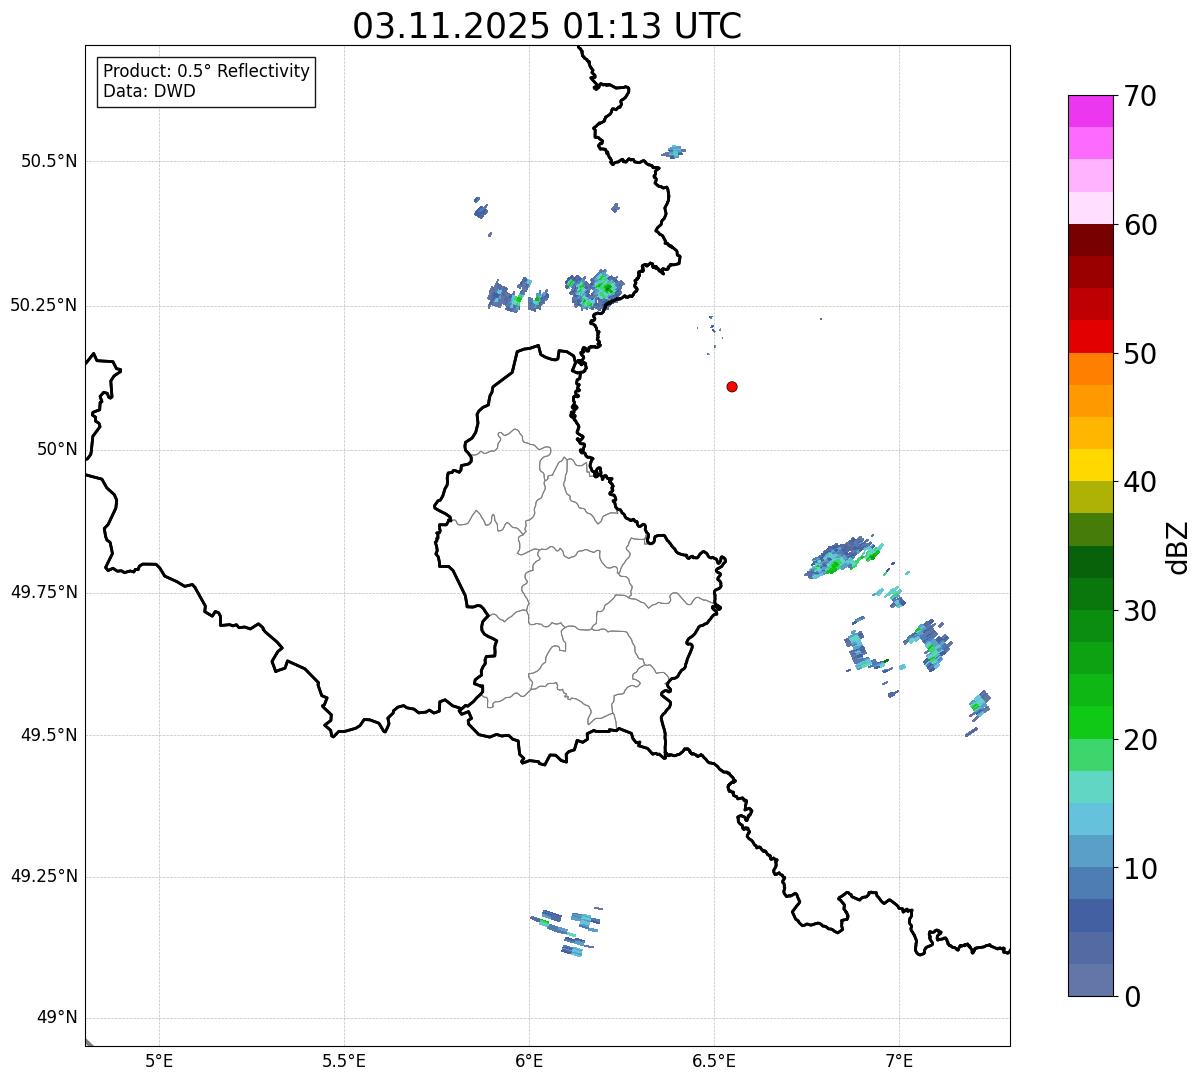Click the radar echo straddling the 7°E gridline
This screenshot has width=1202, height=1081.
pos(894,597)
